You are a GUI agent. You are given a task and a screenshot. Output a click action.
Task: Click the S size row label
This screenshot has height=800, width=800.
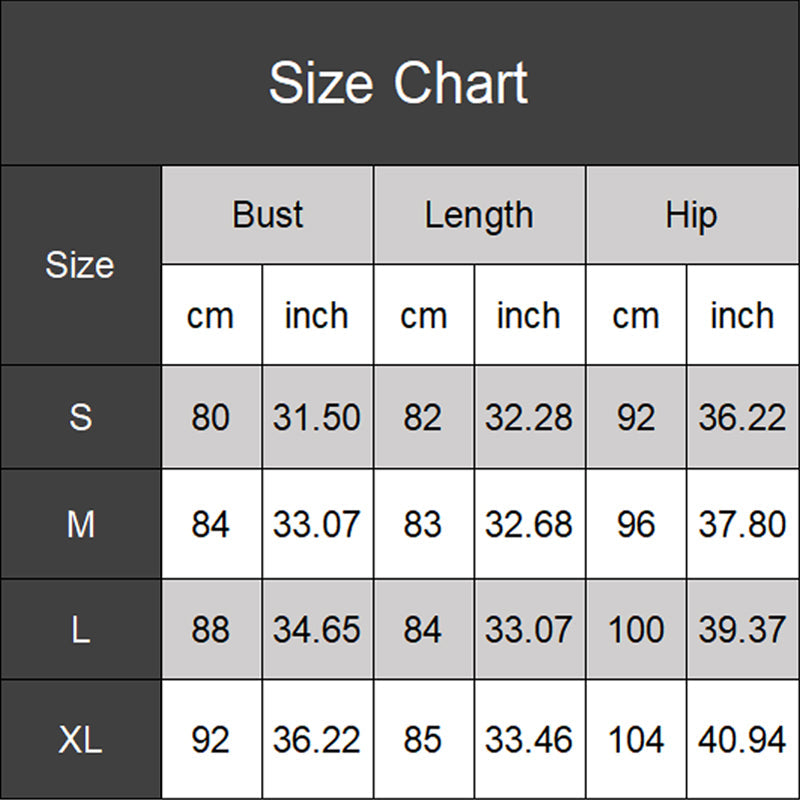click(80, 417)
